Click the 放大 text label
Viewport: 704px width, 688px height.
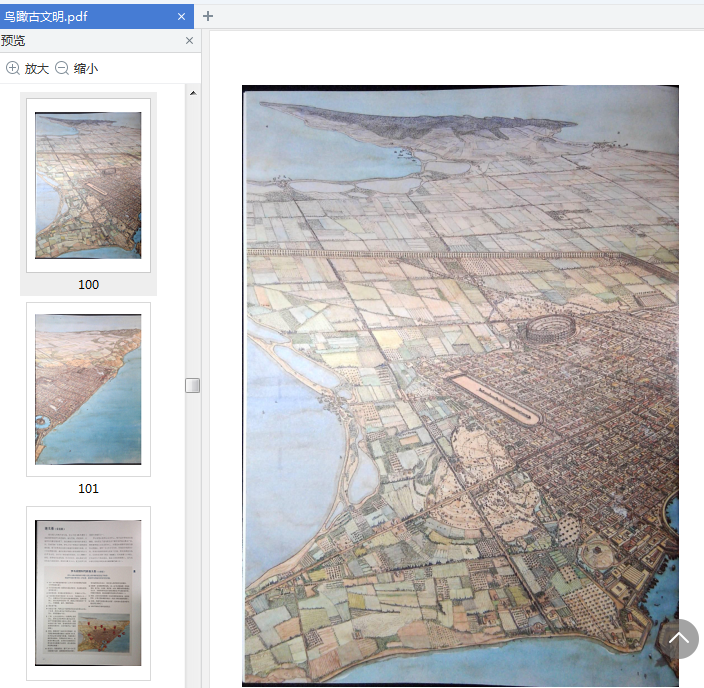pyautogui.click(x=37, y=69)
